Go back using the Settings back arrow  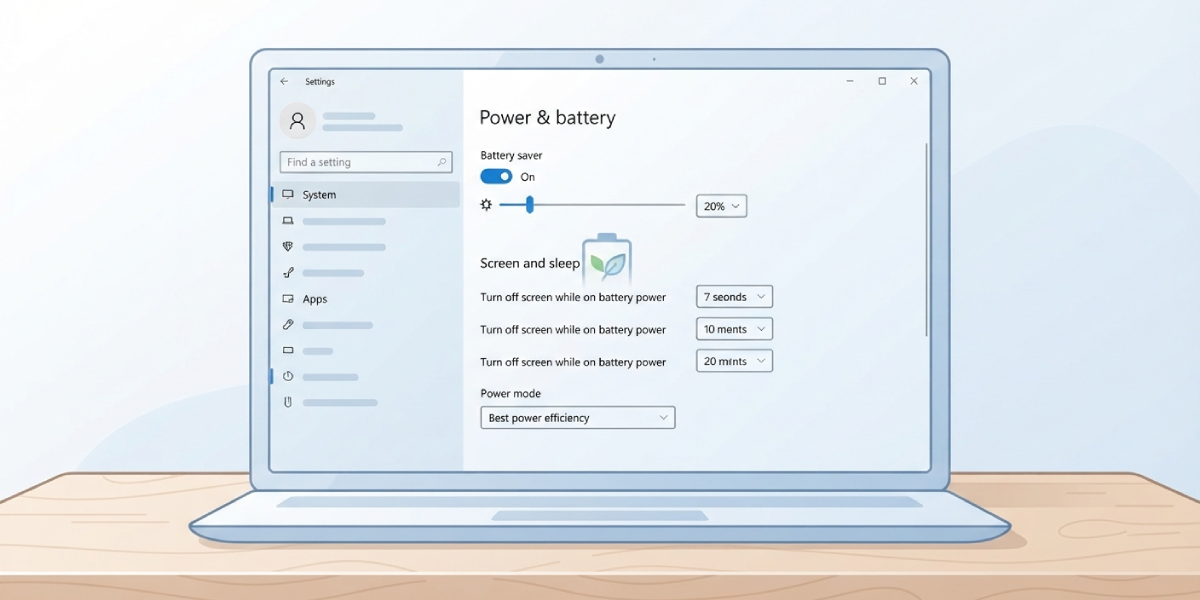pyautogui.click(x=284, y=82)
